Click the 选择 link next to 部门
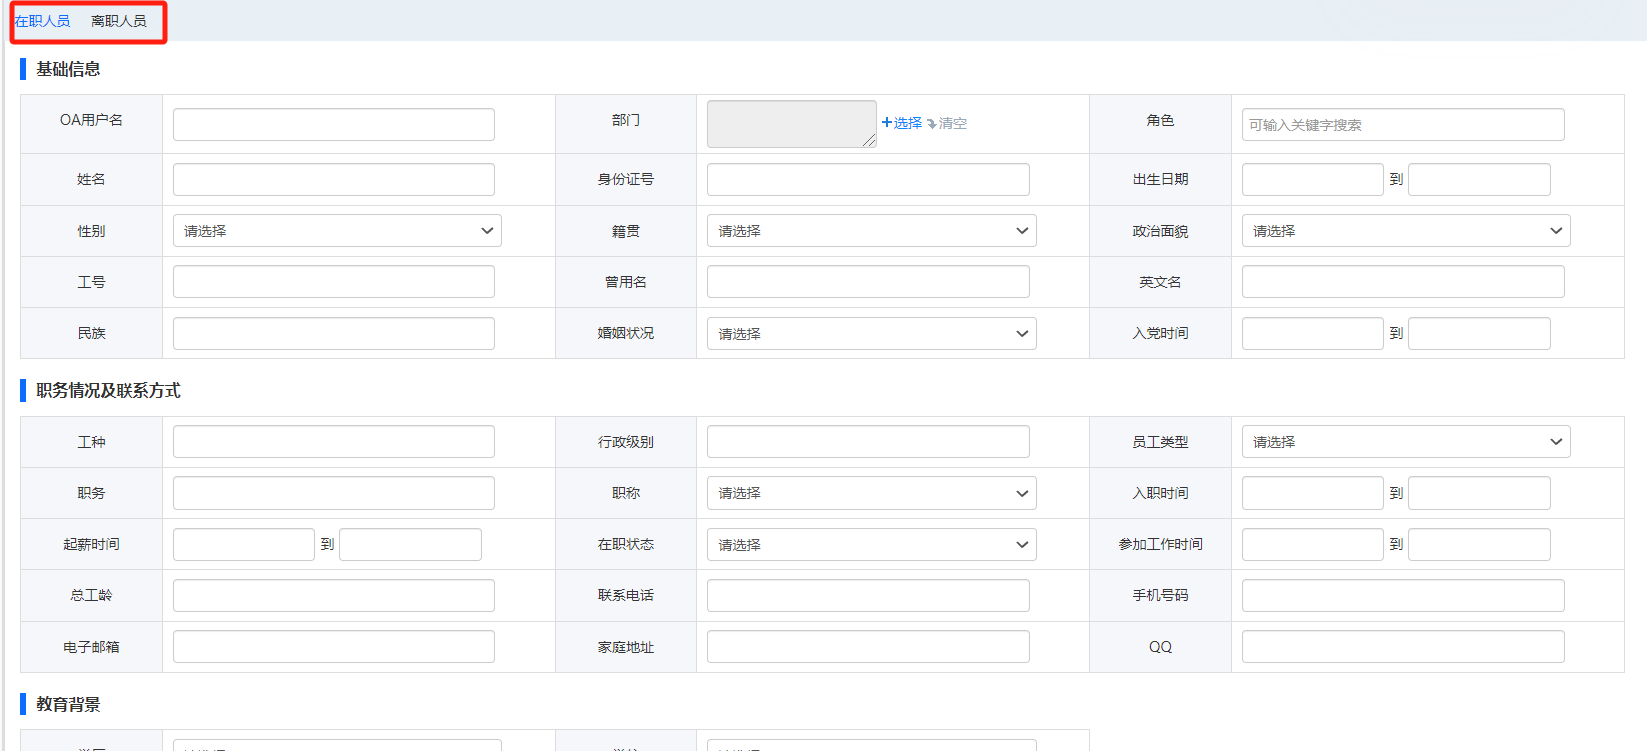 click(902, 123)
